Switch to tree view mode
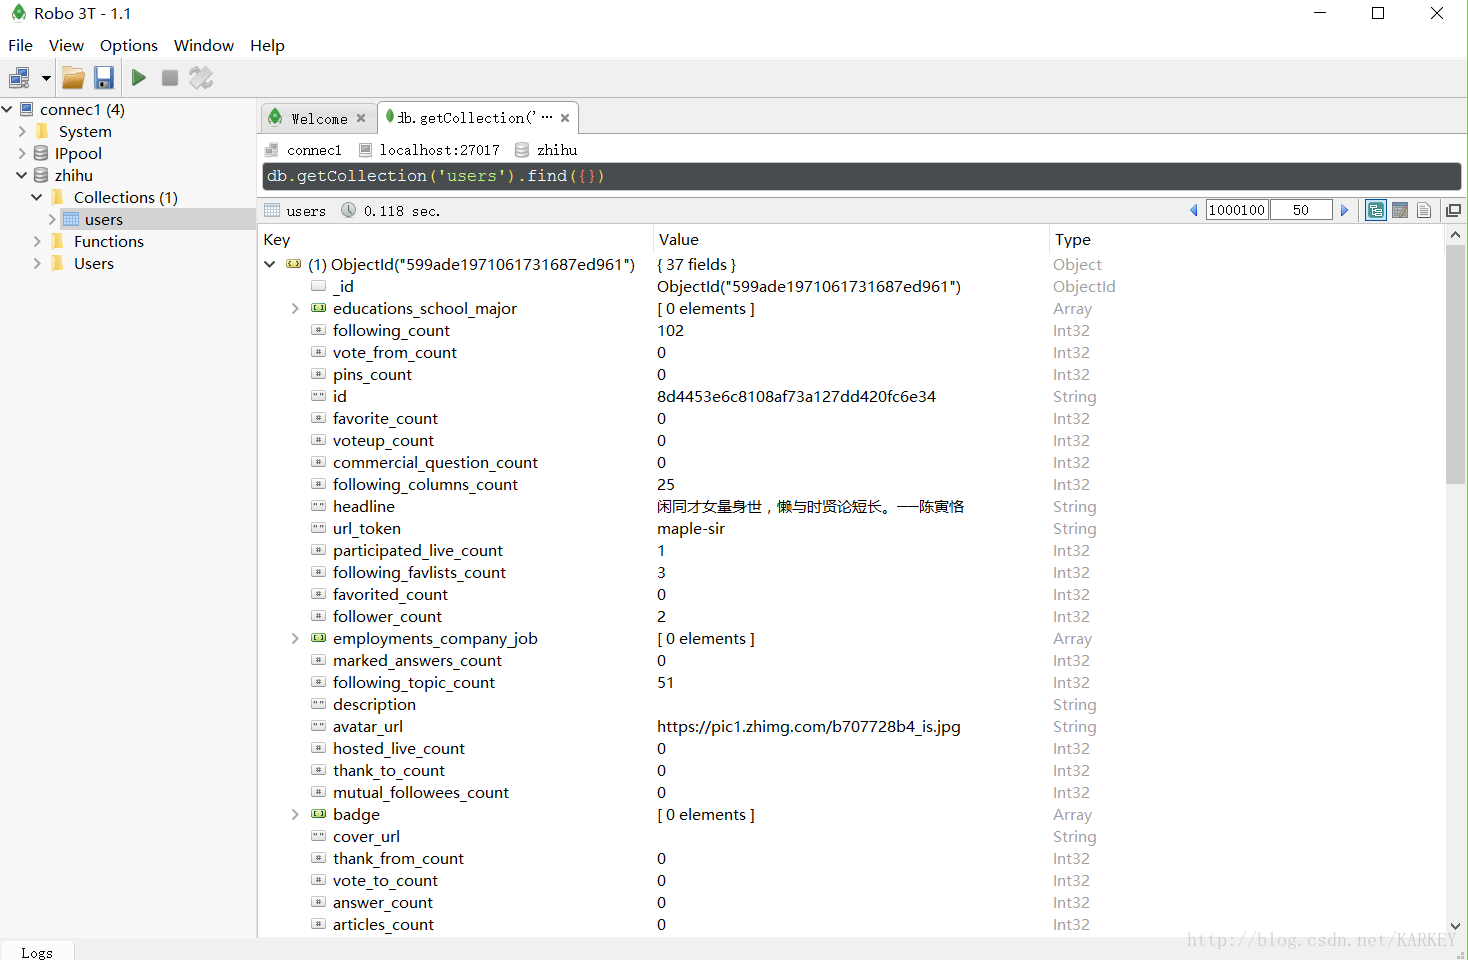 point(1376,210)
